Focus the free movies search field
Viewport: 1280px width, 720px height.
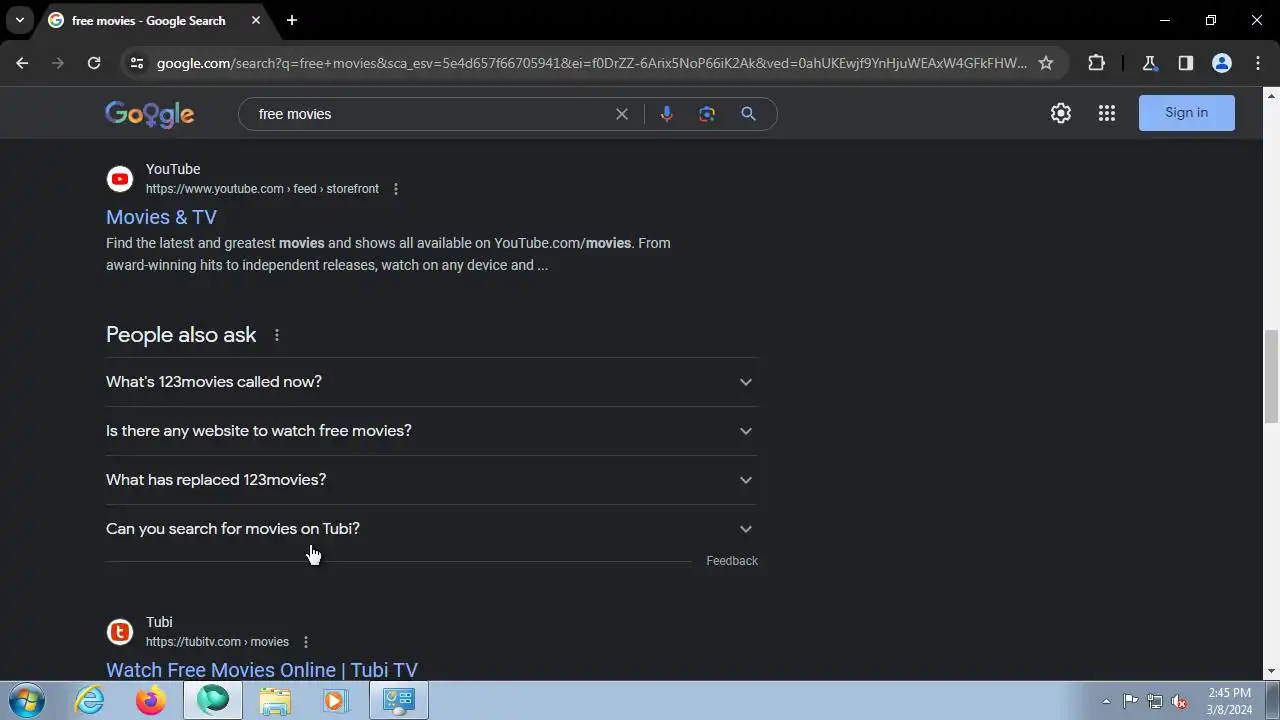pos(430,114)
